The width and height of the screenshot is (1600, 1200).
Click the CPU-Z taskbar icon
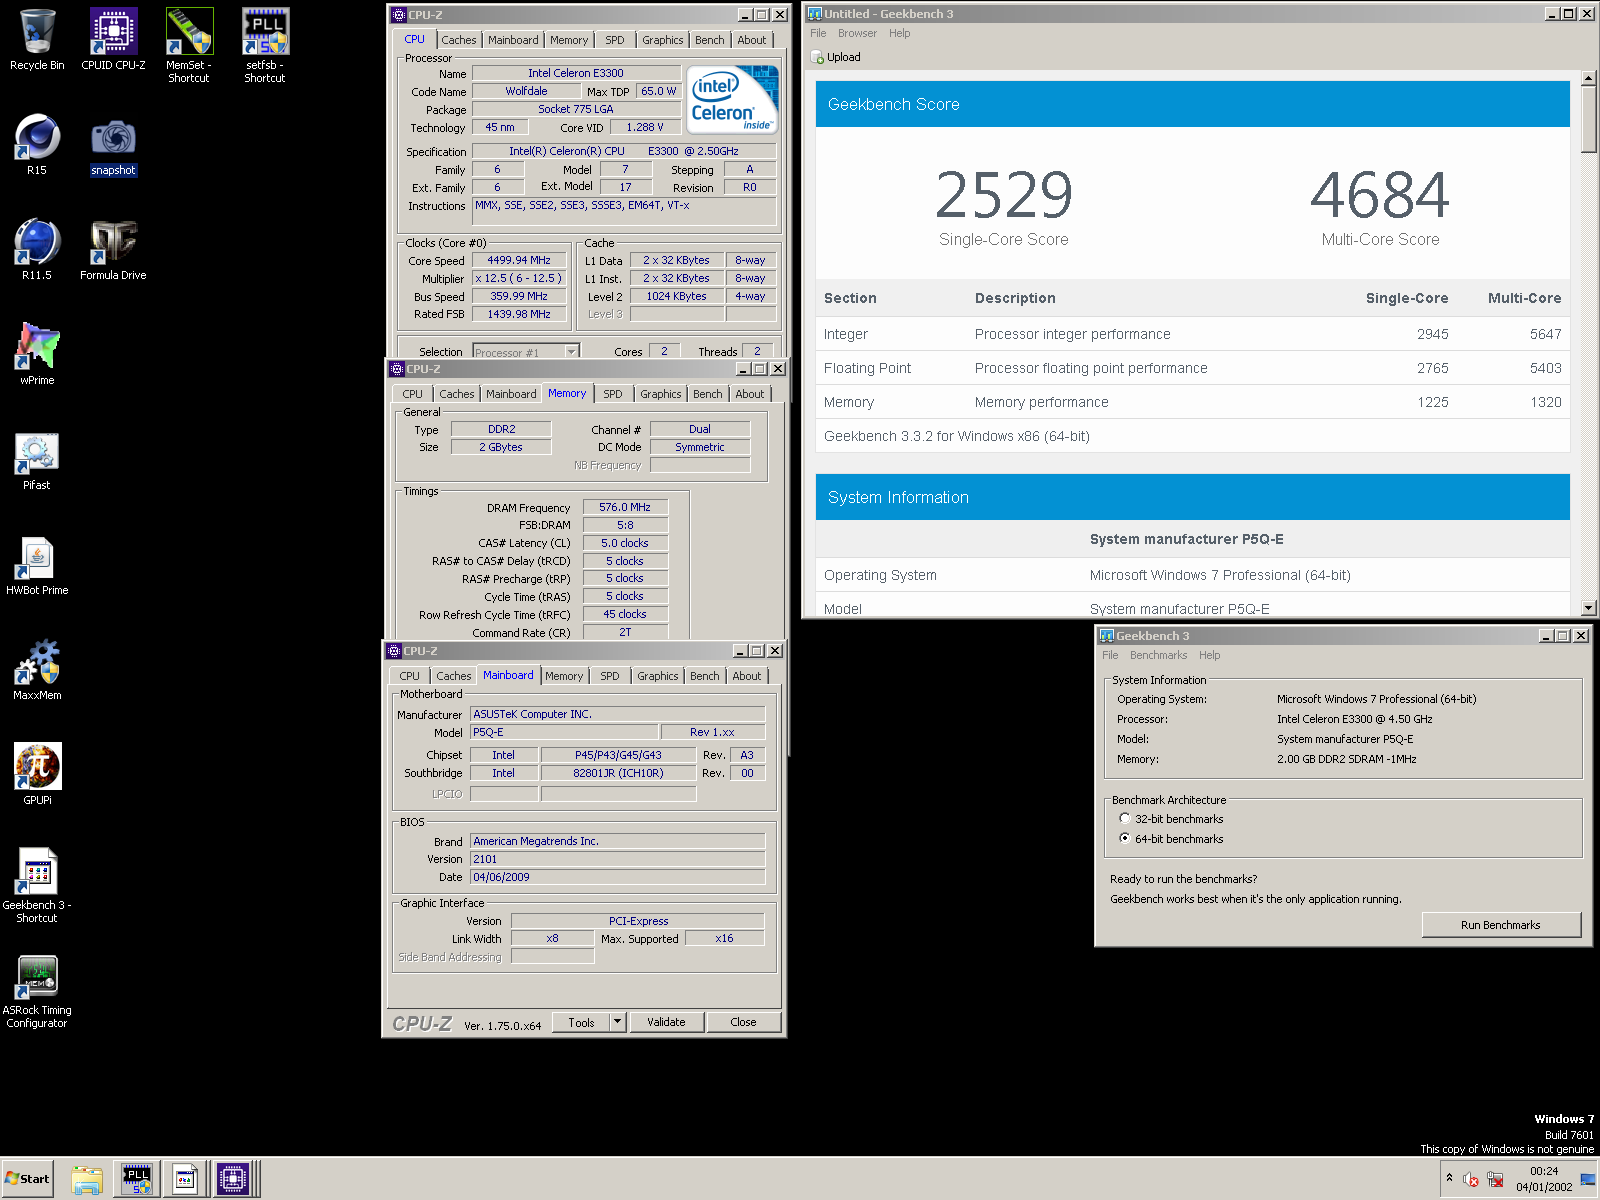pos(233,1179)
